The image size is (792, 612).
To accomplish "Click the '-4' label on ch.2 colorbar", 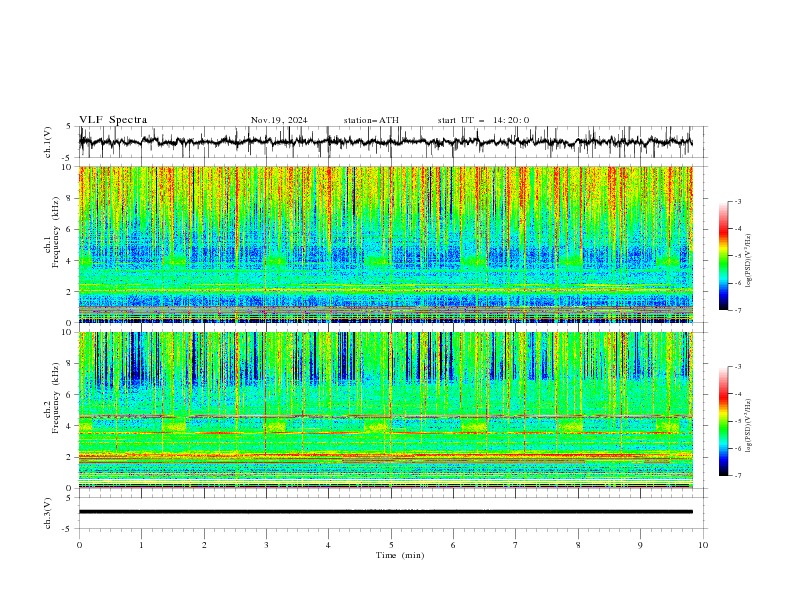I will click(x=738, y=394).
